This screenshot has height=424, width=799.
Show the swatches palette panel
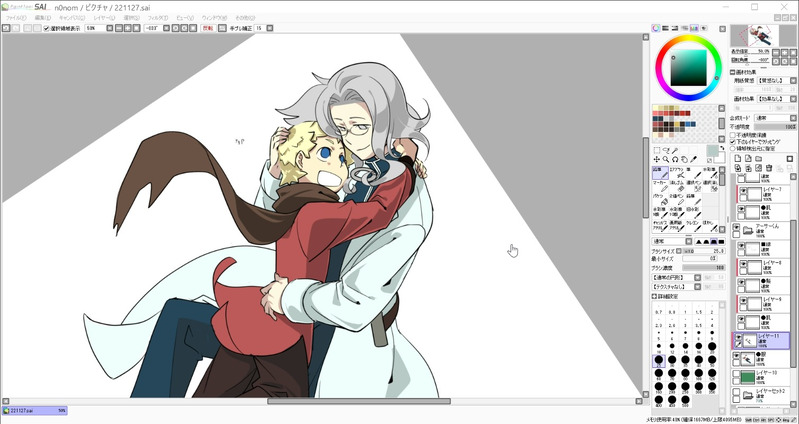[695, 28]
